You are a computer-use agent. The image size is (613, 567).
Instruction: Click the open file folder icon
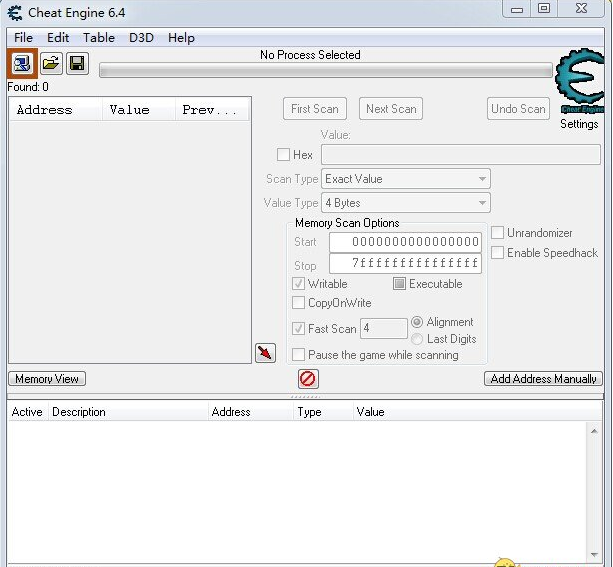51,63
